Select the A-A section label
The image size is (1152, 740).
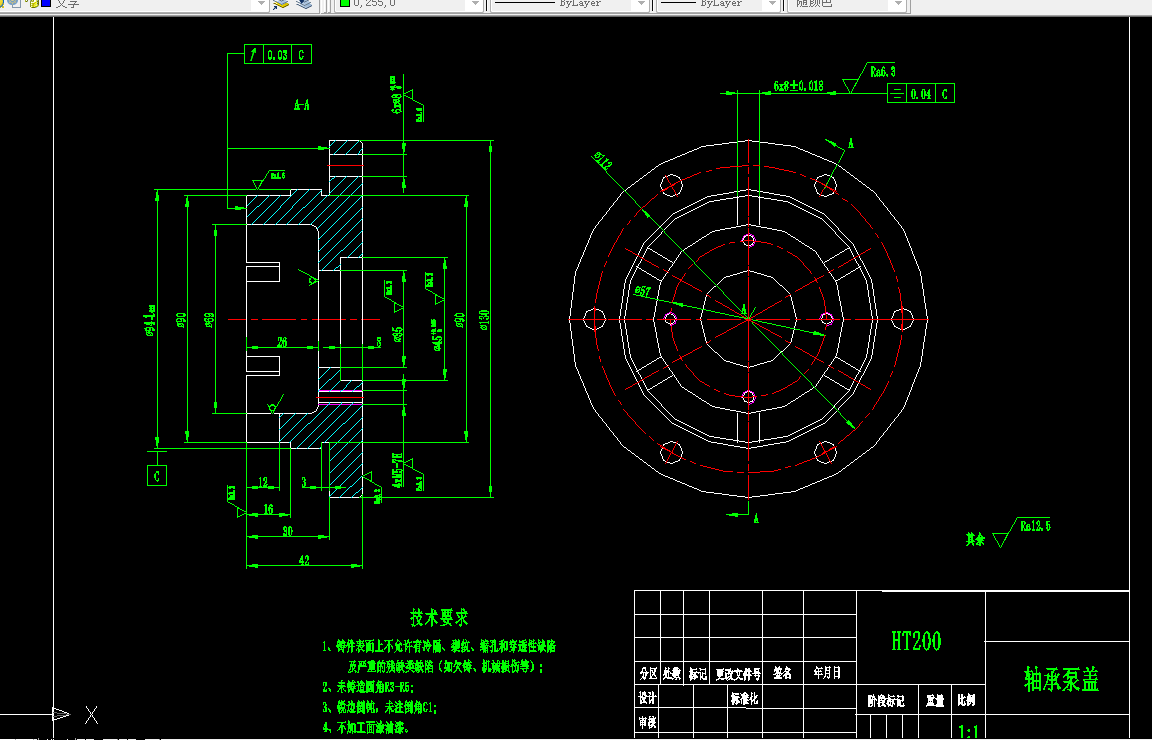pos(301,105)
